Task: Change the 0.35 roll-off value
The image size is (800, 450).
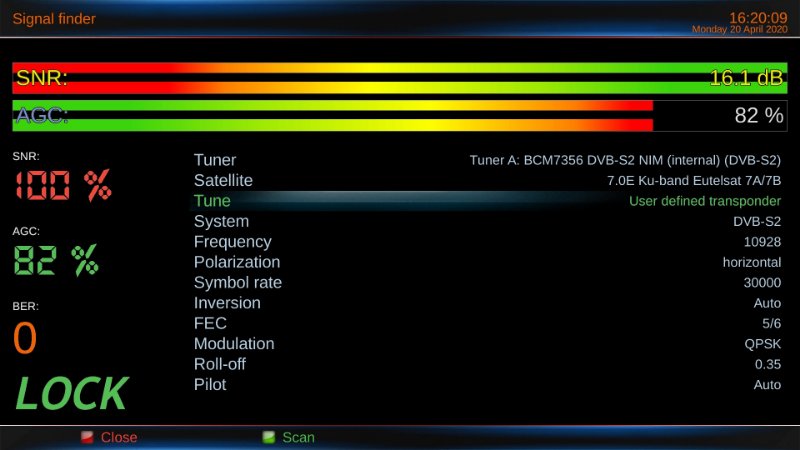Action: point(768,364)
